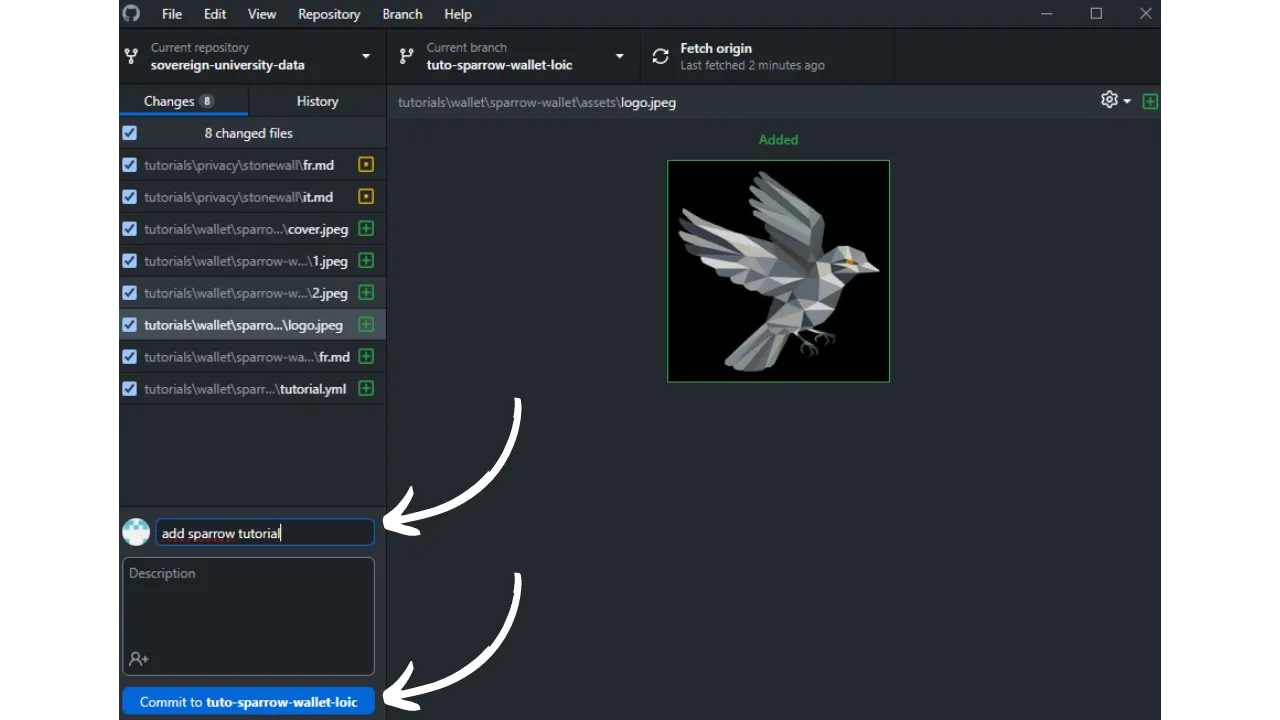This screenshot has width=1280, height=720.
Task: Open the Branch menu
Action: [x=401, y=14]
